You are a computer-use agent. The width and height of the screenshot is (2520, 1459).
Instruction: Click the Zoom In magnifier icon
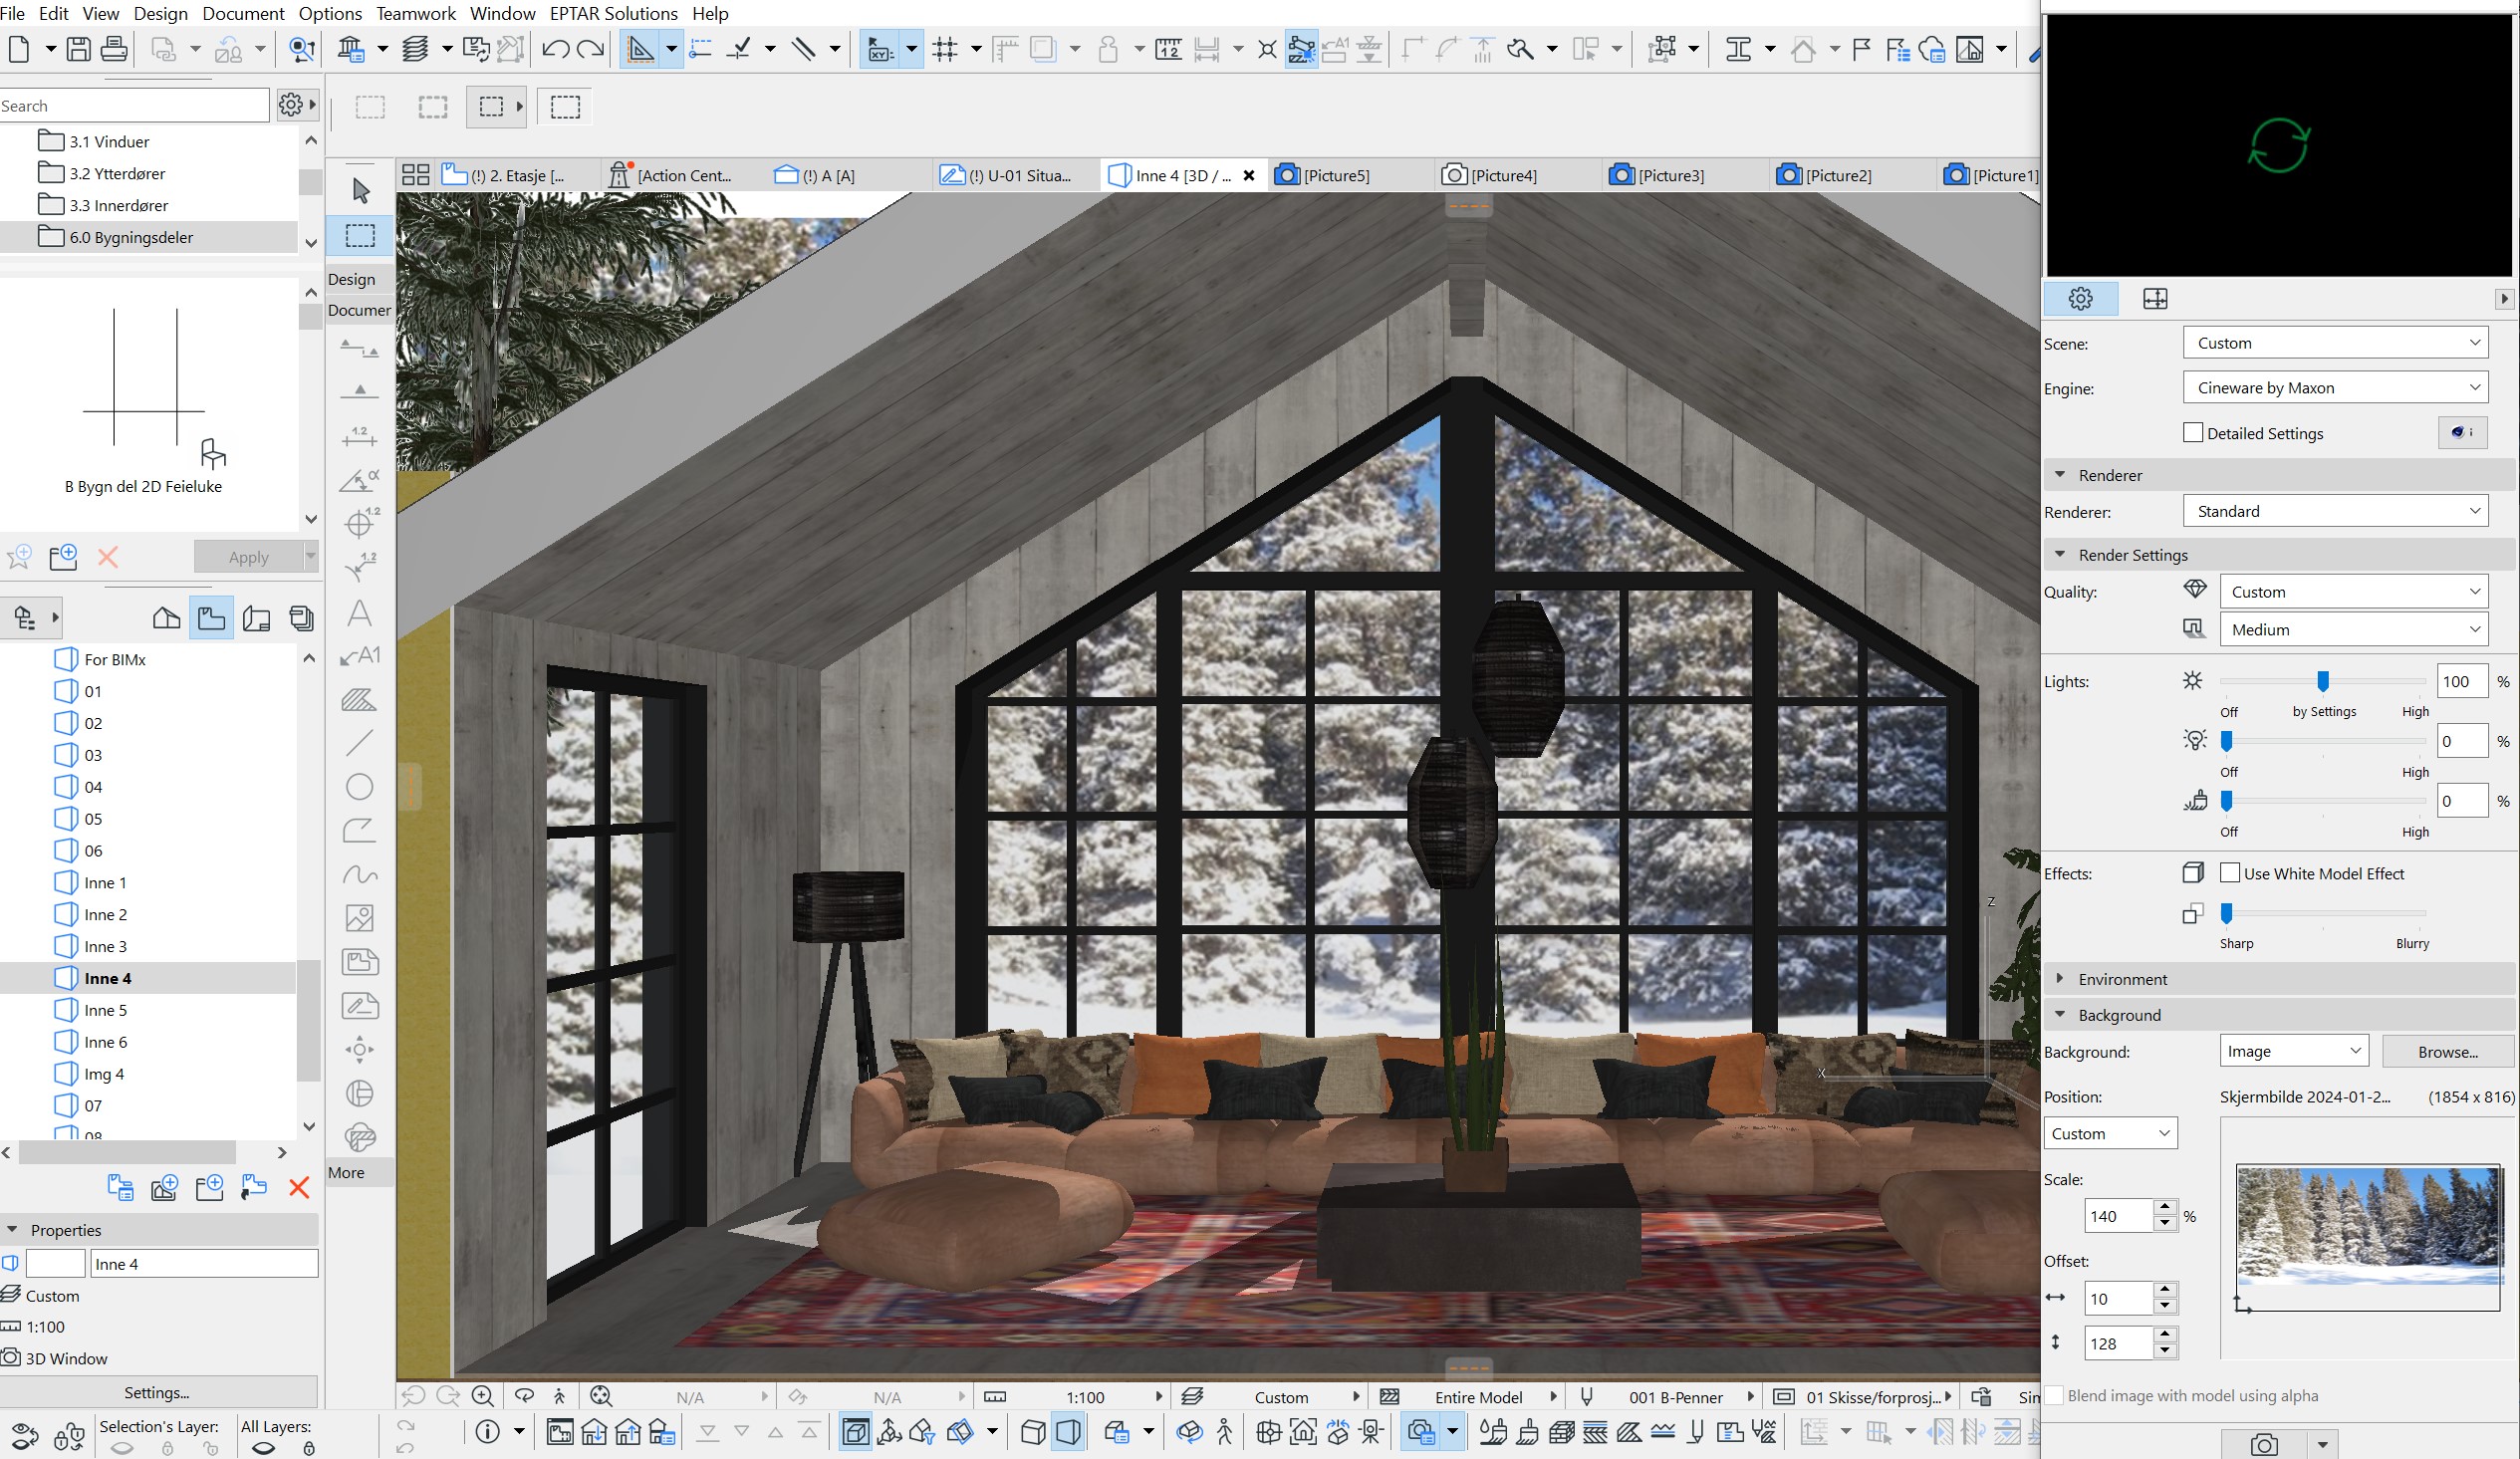point(482,1396)
